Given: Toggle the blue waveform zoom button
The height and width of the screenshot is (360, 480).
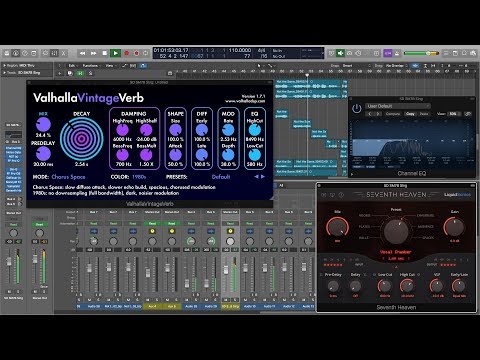Looking at the screenshot, I should pos(415,66).
